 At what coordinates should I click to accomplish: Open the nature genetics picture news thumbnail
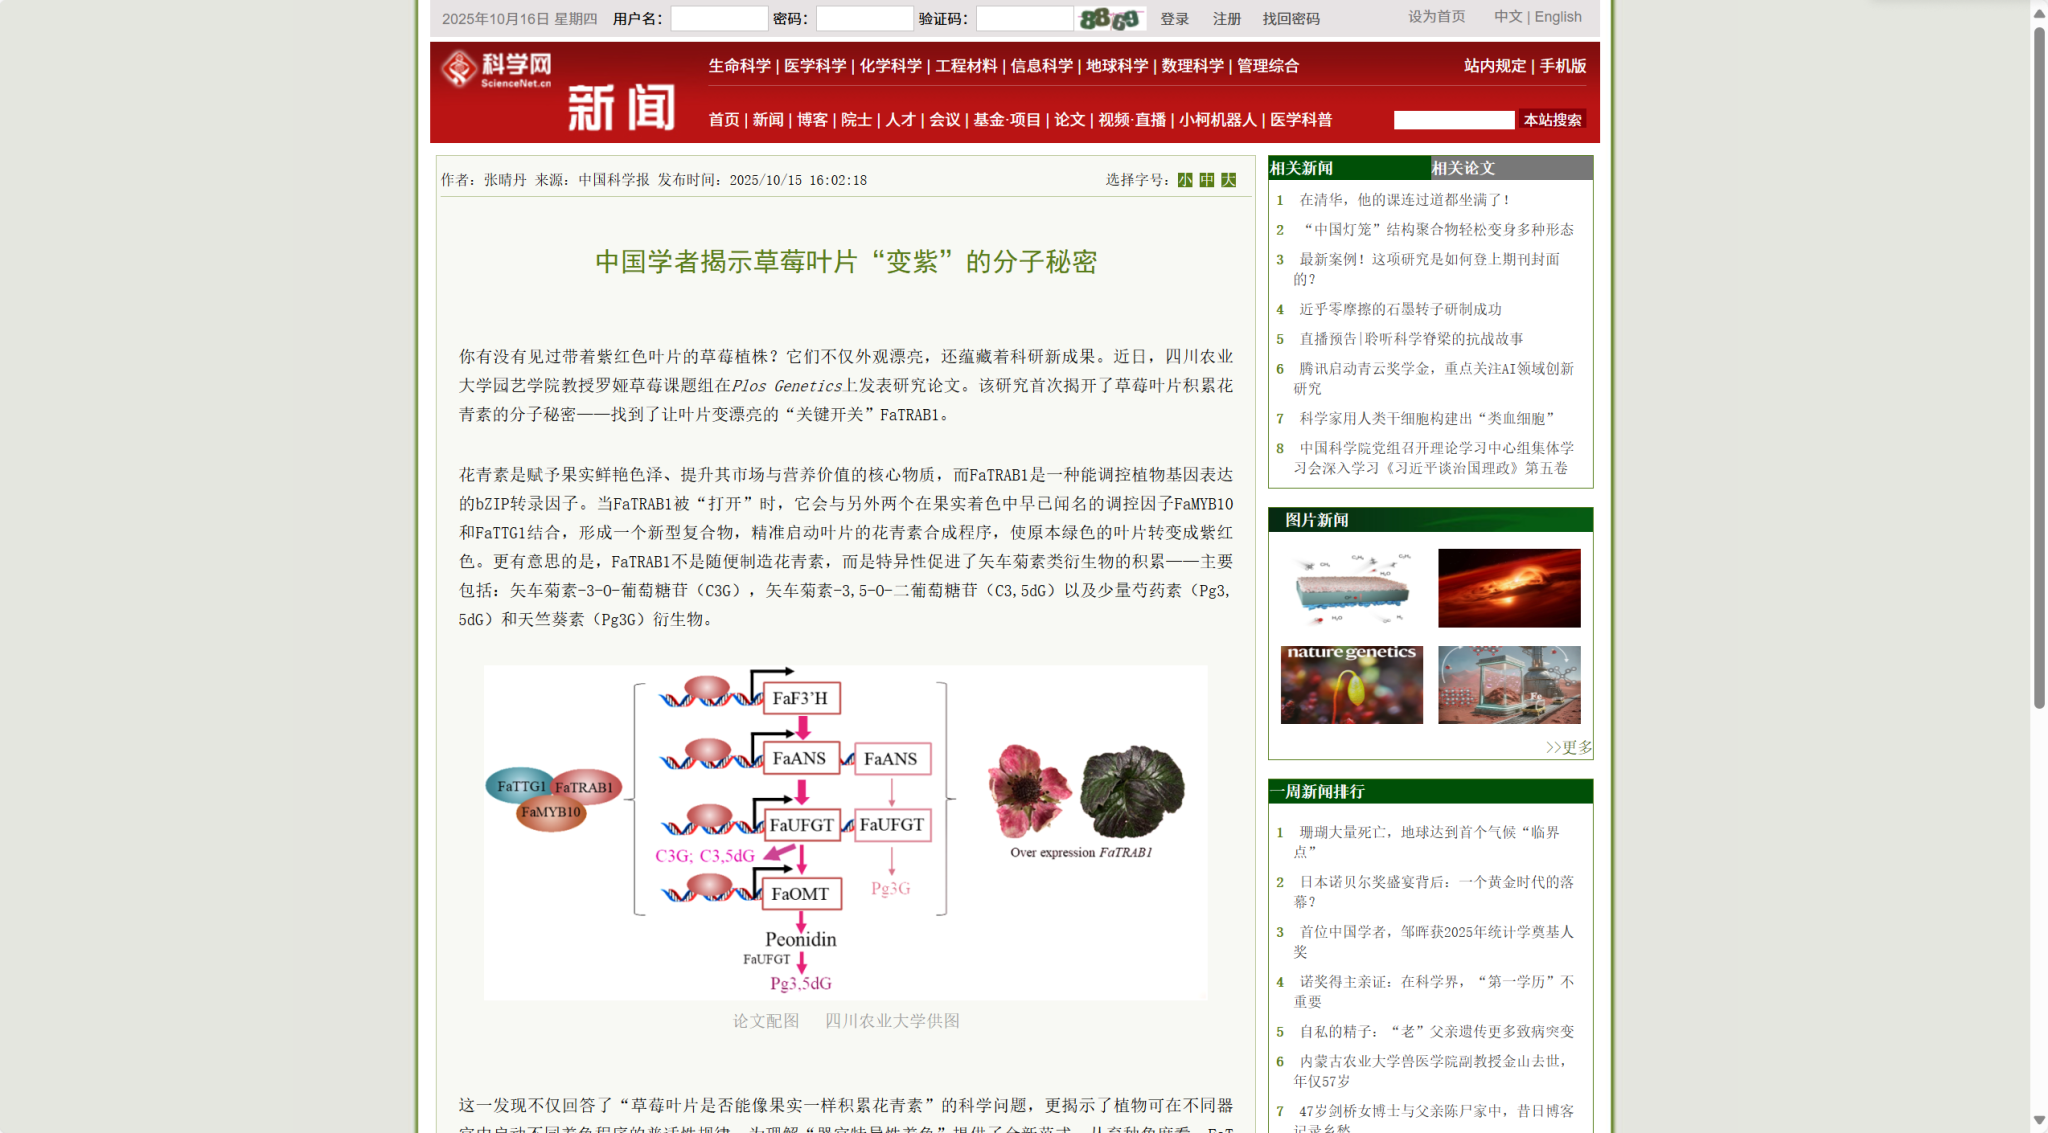pyautogui.click(x=1351, y=685)
